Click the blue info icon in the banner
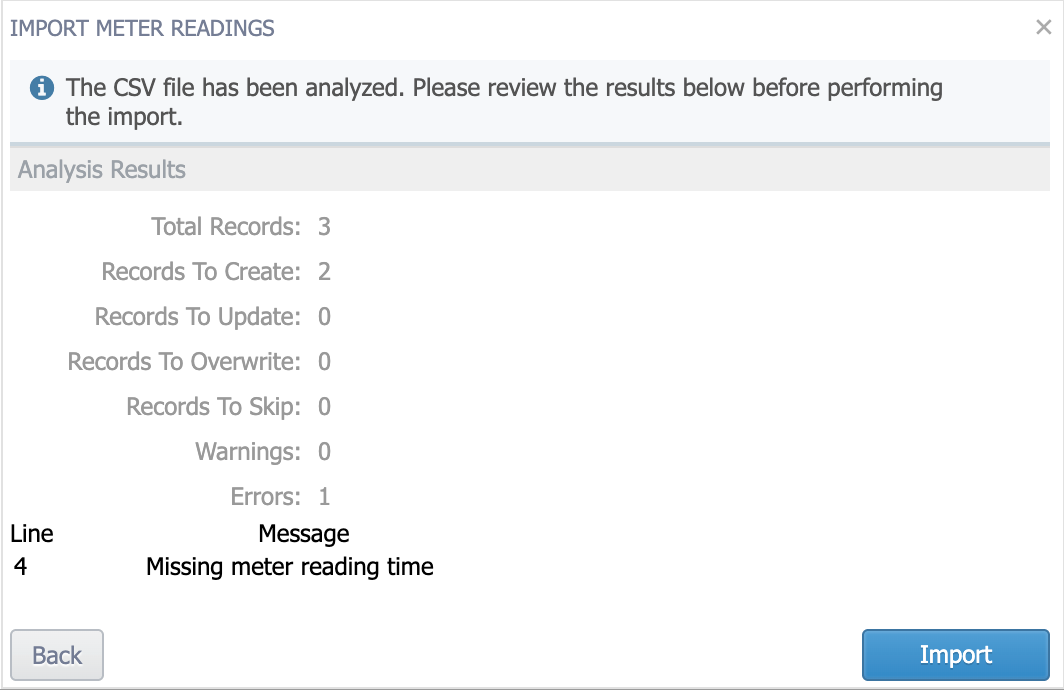Image resolution: width=1064 pixels, height=690 pixels. pos(42,88)
